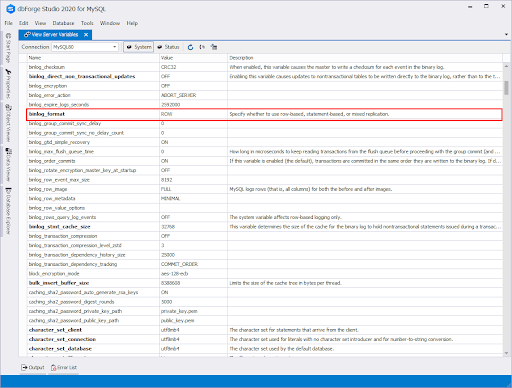The height and width of the screenshot is (388, 512).
Task: Open the Connection combo box dropdown
Action: click(x=114, y=47)
